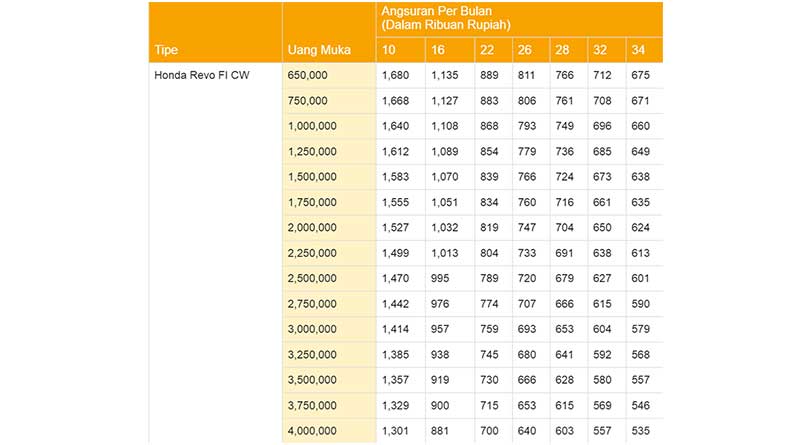Select the 10-month tenor column header
800x445 pixels.
(x=388, y=50)
